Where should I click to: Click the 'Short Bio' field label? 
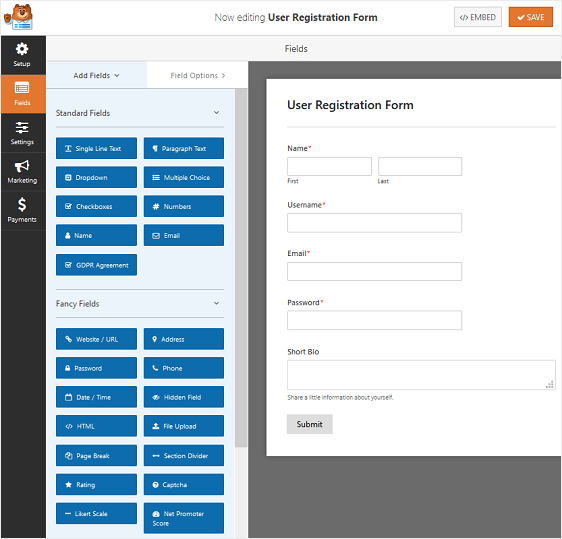point(303,352)
